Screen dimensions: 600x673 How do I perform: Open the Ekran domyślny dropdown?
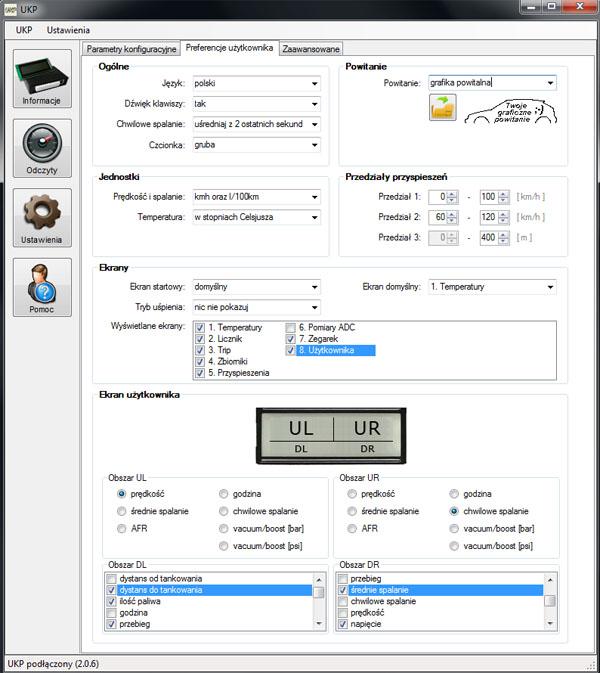coord(492,287)
